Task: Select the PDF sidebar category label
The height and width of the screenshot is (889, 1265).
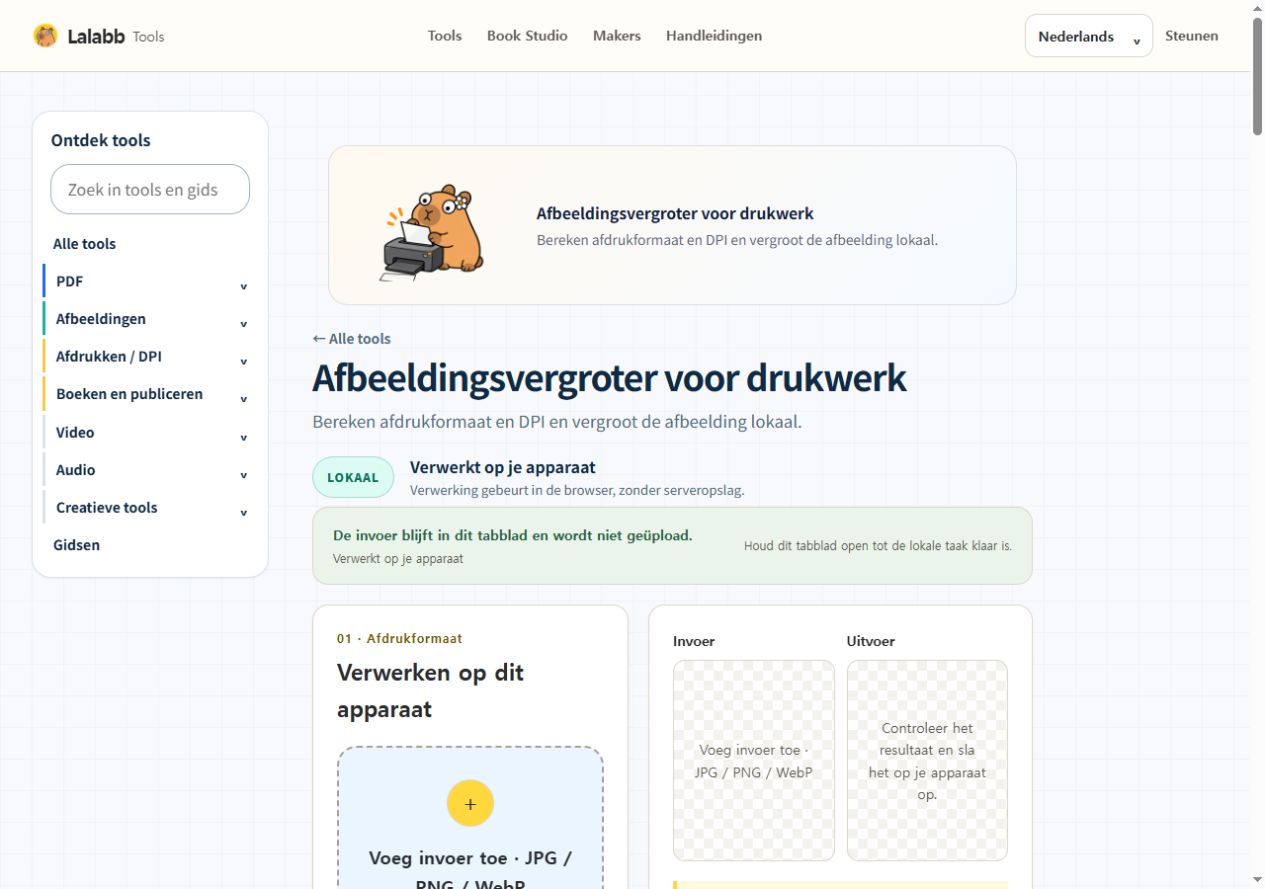Action: pos(69,281)
